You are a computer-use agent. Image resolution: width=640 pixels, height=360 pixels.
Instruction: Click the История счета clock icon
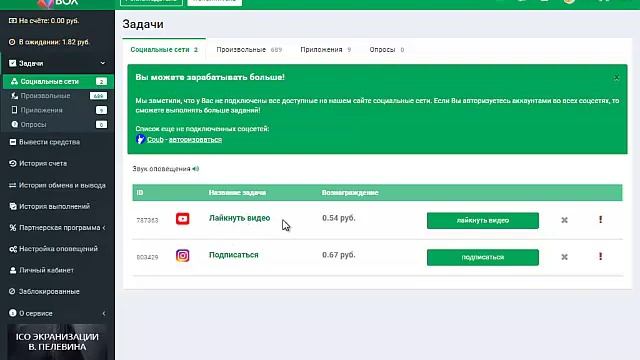tap(13, 163)
